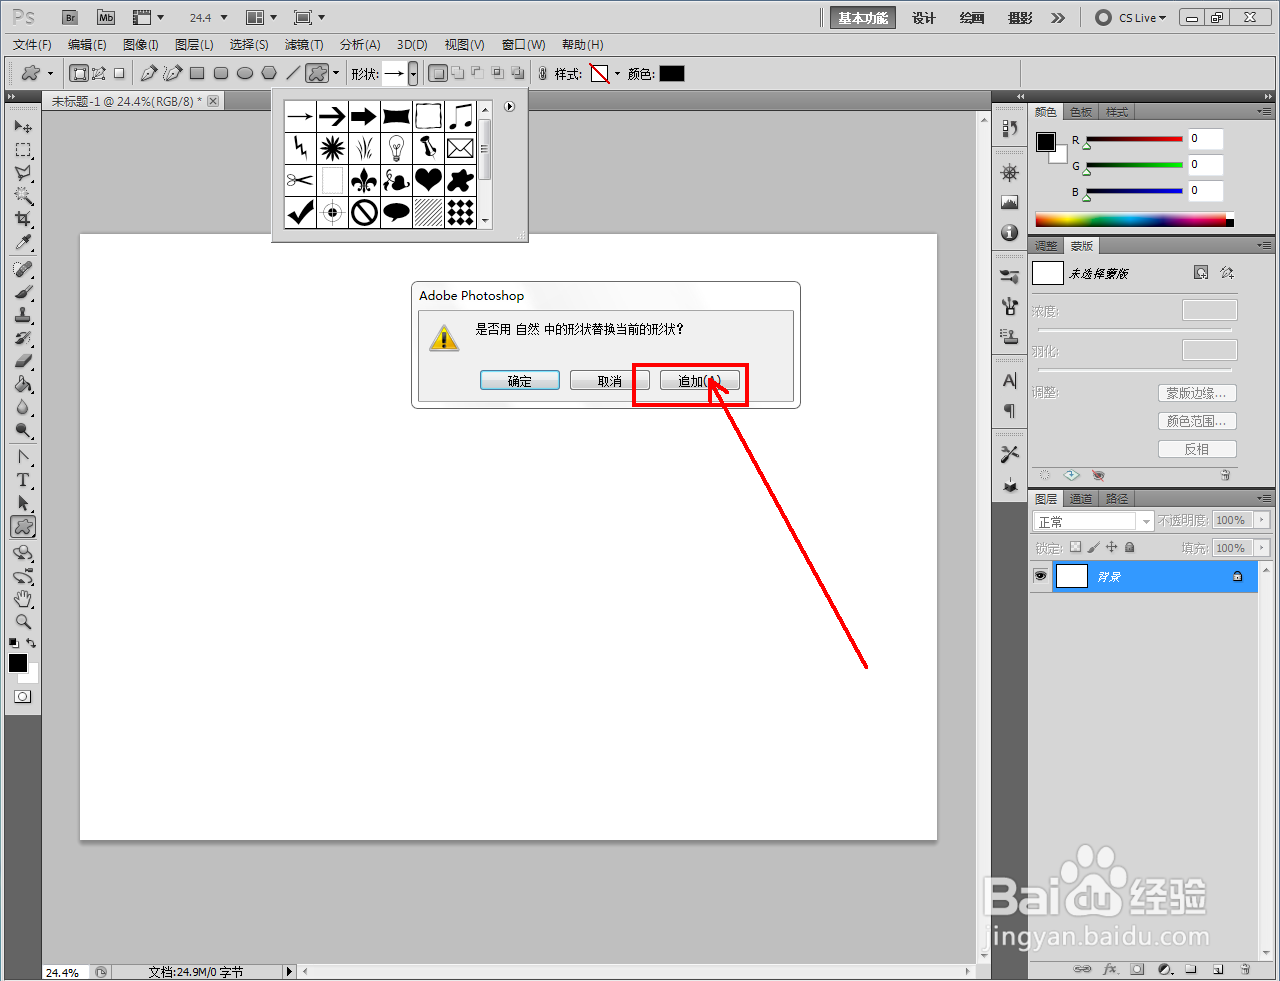Select the Brush tool
Image resolution: width=1280 pixels, height=981 pixels.
coord(23,292)
